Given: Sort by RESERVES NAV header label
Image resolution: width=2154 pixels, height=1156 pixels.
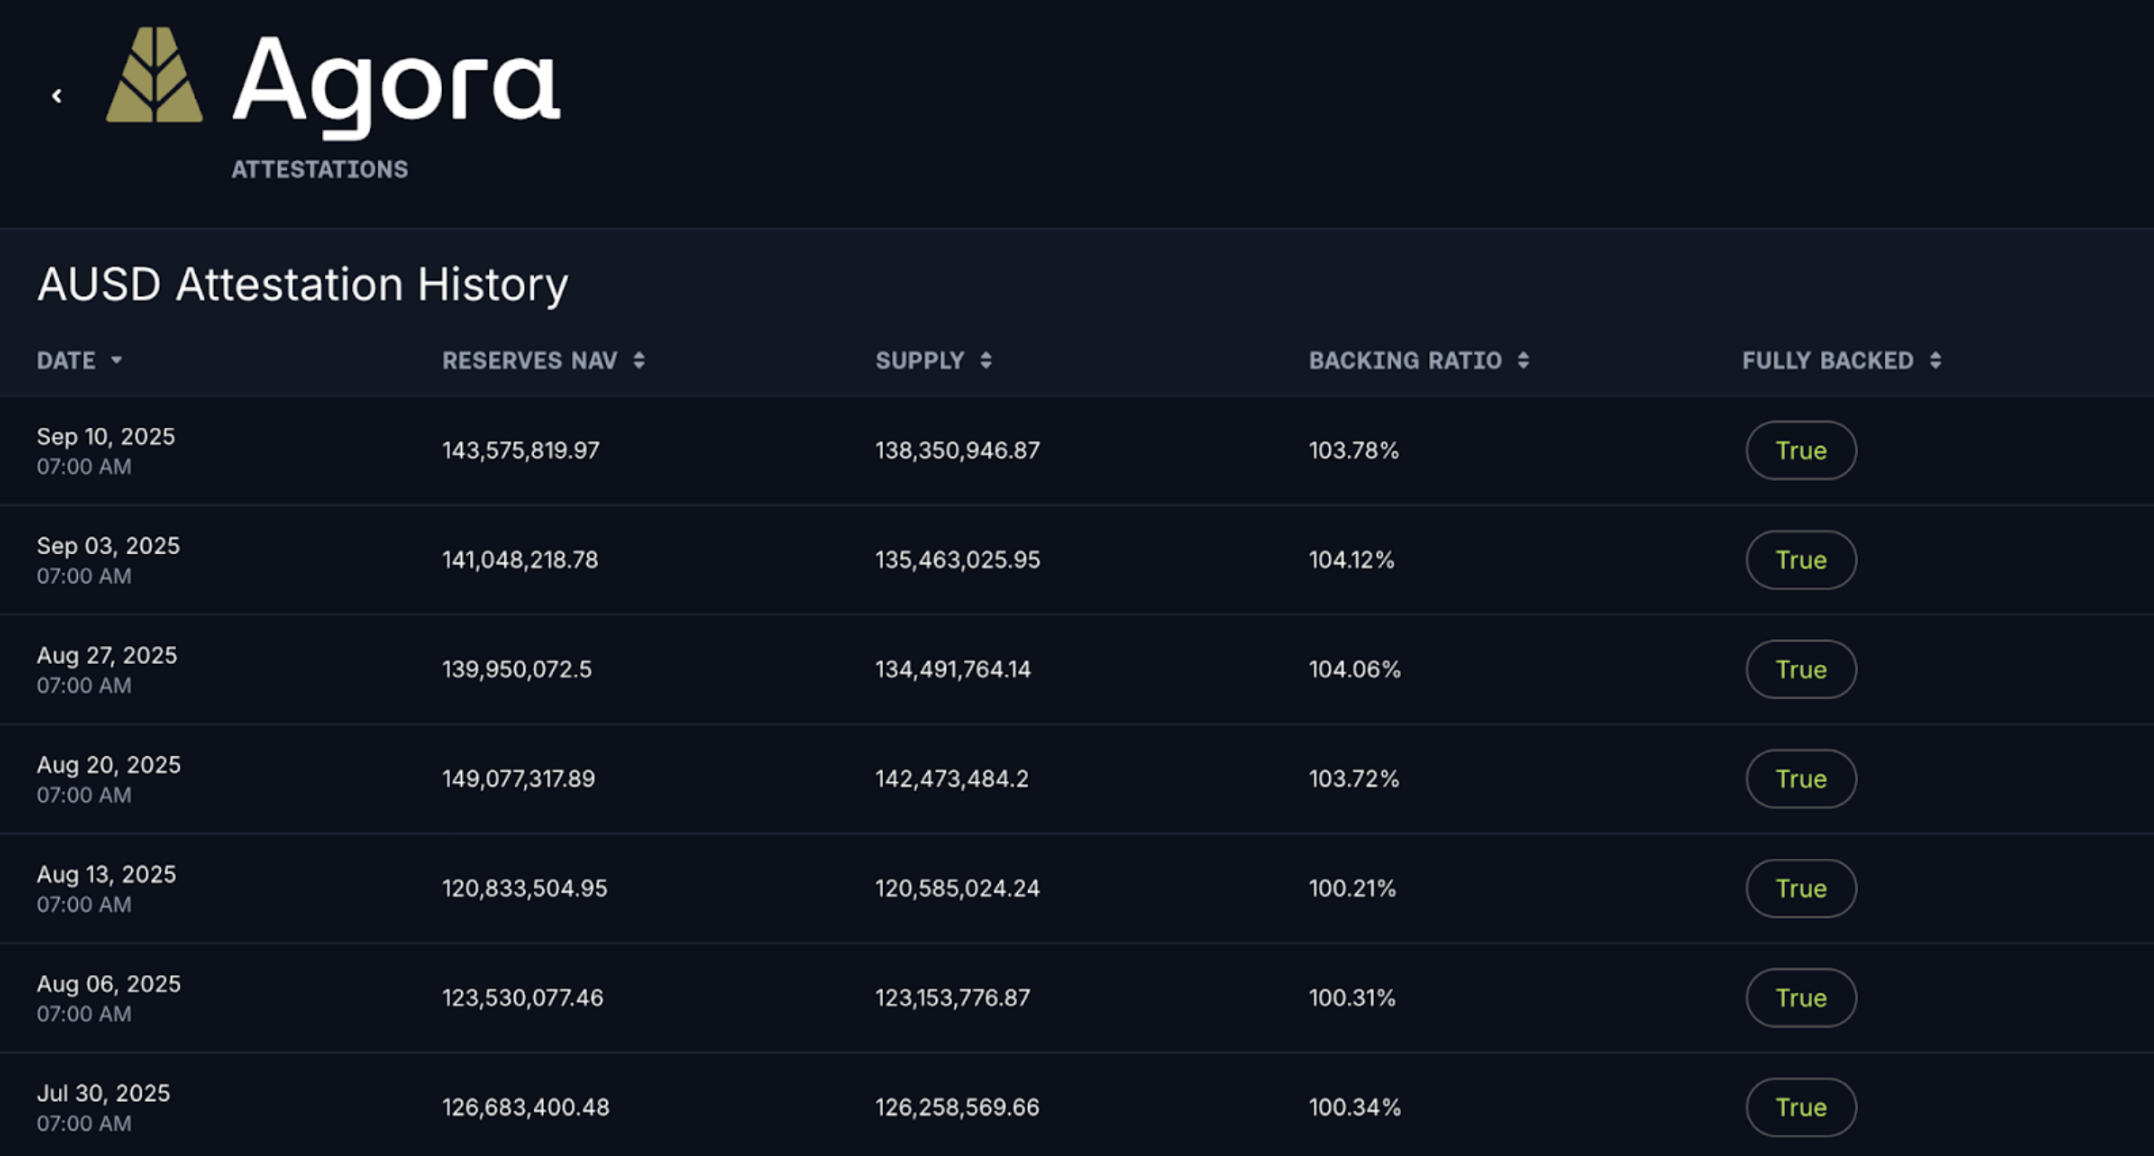Looking at the screenshot, I should pos(530,361).
